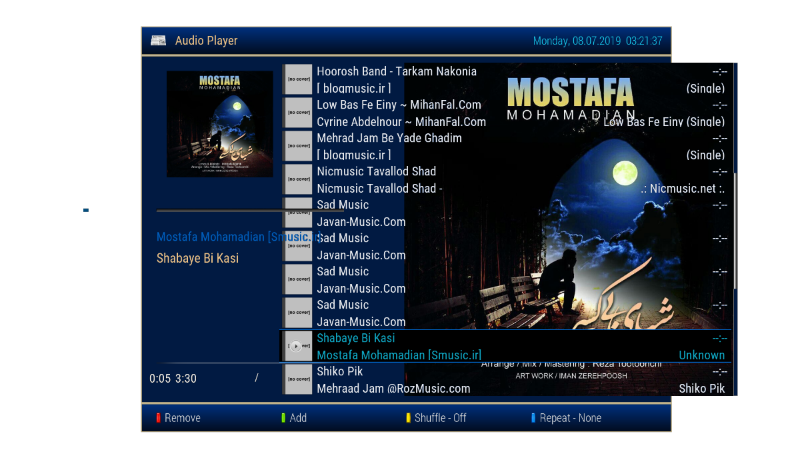Click Low Bas Fe Einy (Single) album label
This screenshot has width=800, height=450.
664,122
